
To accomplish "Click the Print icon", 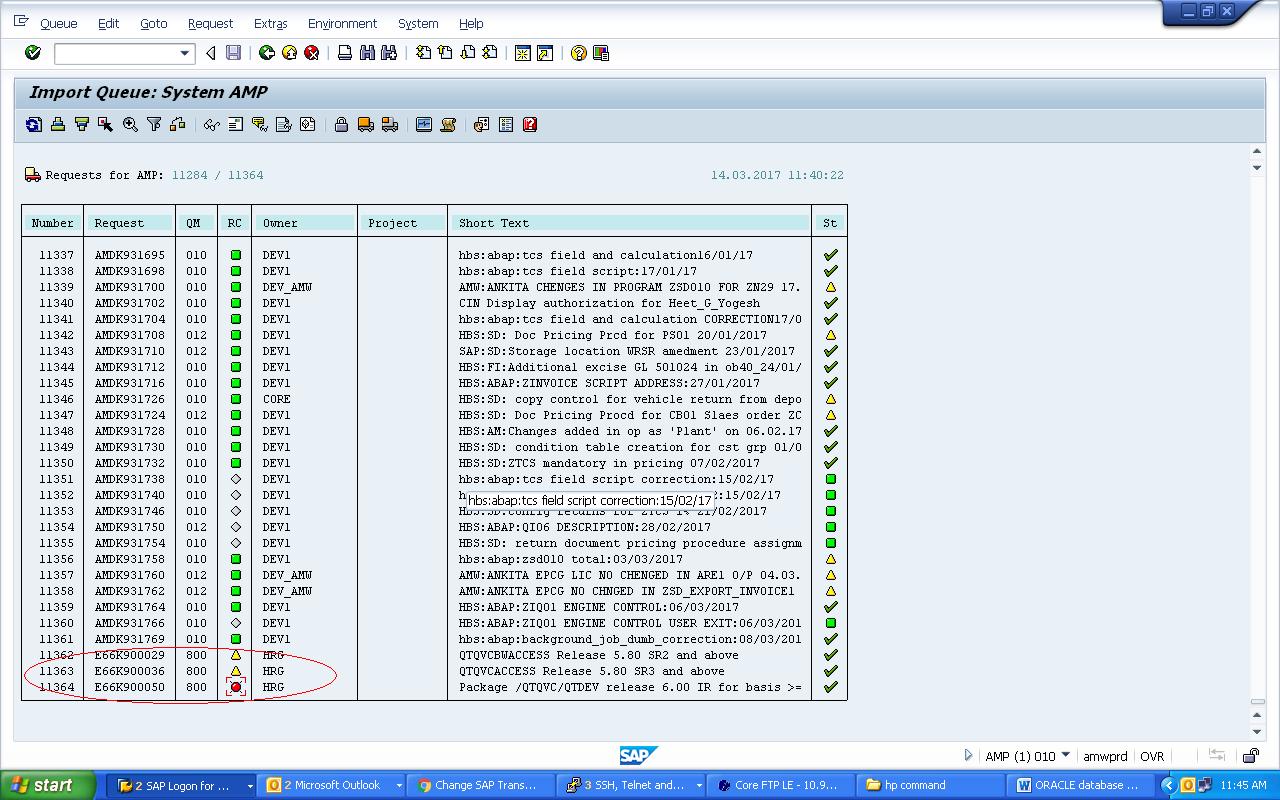I will click(x=345, y=53).
